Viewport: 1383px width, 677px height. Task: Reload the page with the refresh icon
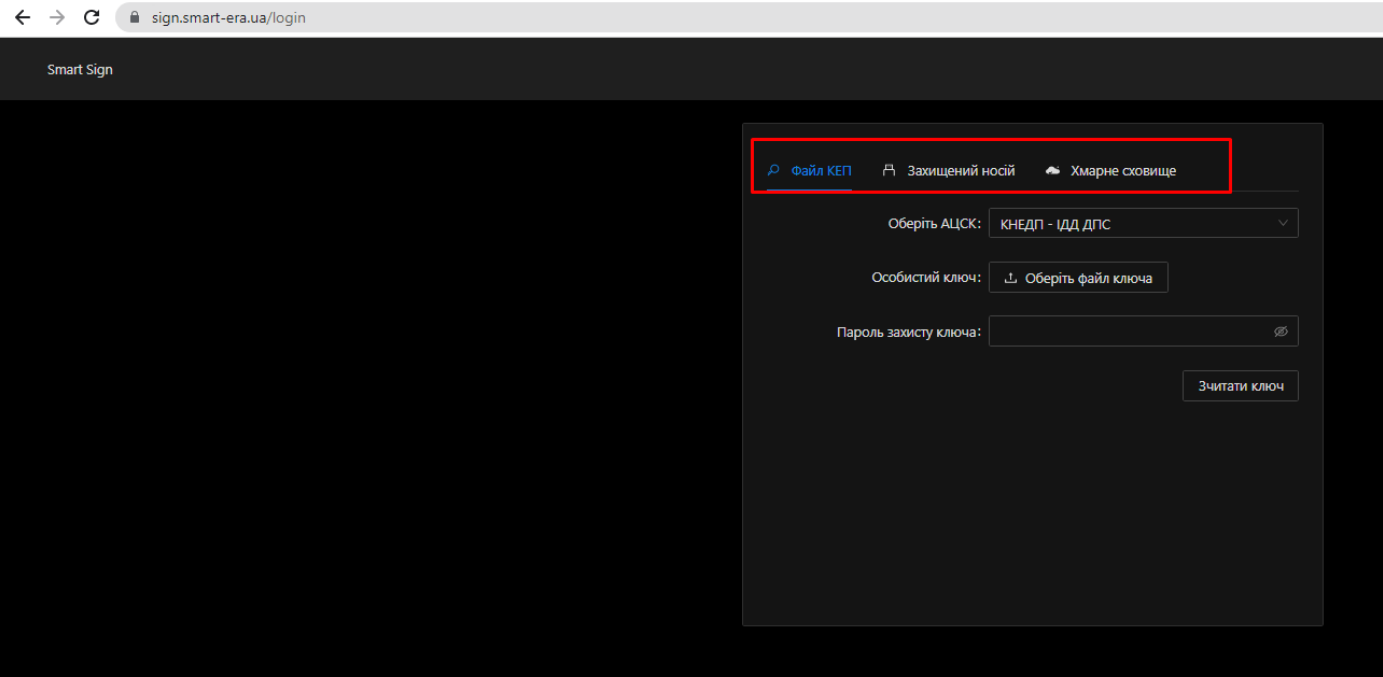click(x=92, y=18)
